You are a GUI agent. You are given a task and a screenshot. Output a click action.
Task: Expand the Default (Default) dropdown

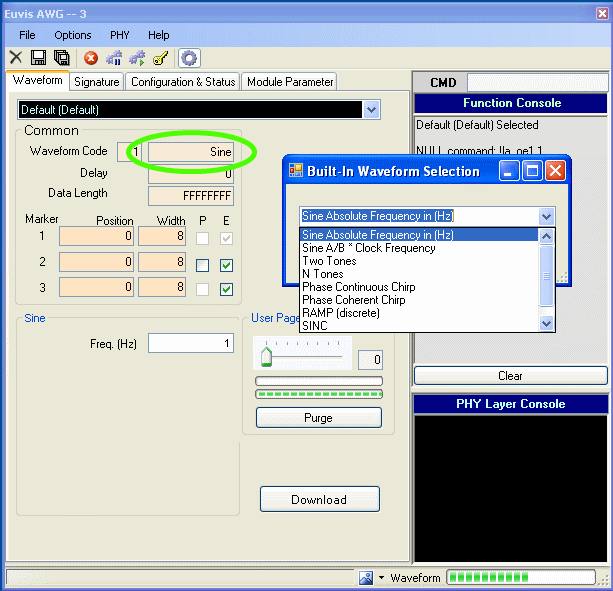click(372, 110)
